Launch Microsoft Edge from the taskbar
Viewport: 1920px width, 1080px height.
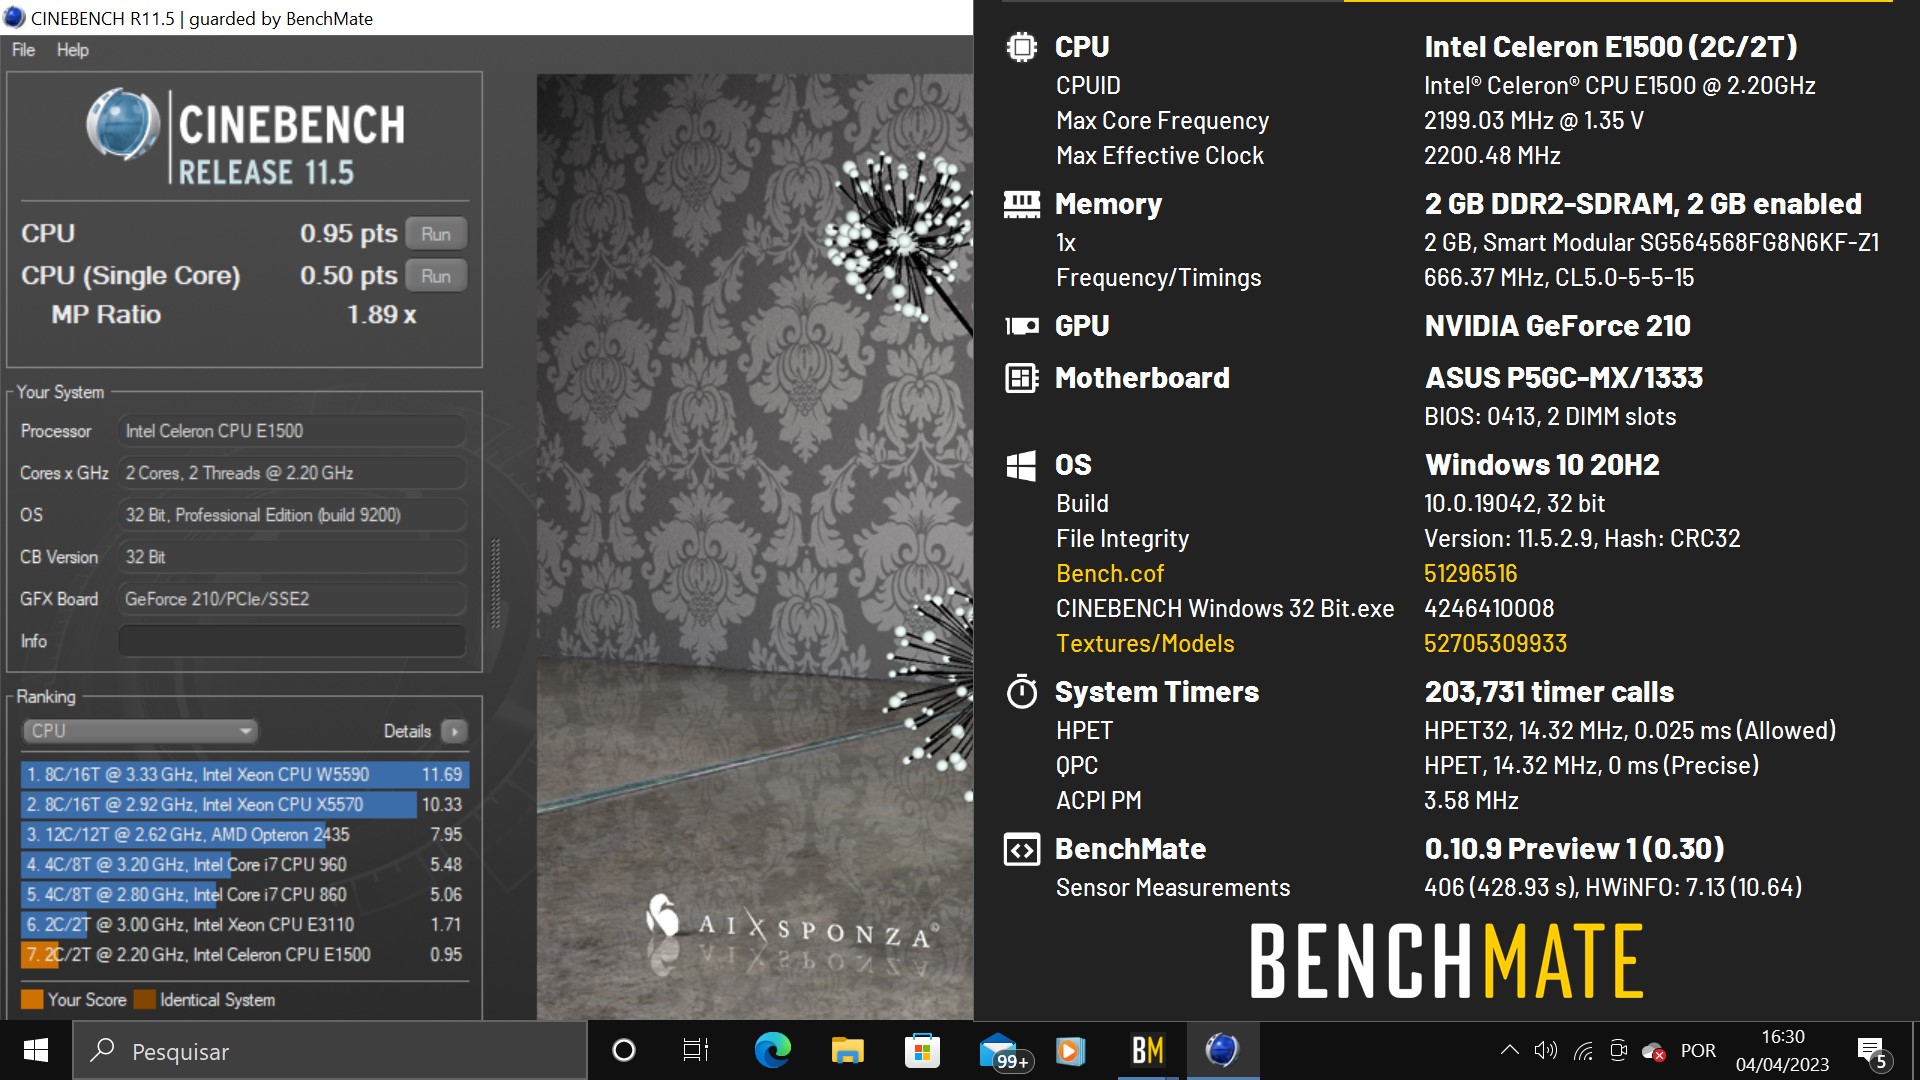(772, 1051)
